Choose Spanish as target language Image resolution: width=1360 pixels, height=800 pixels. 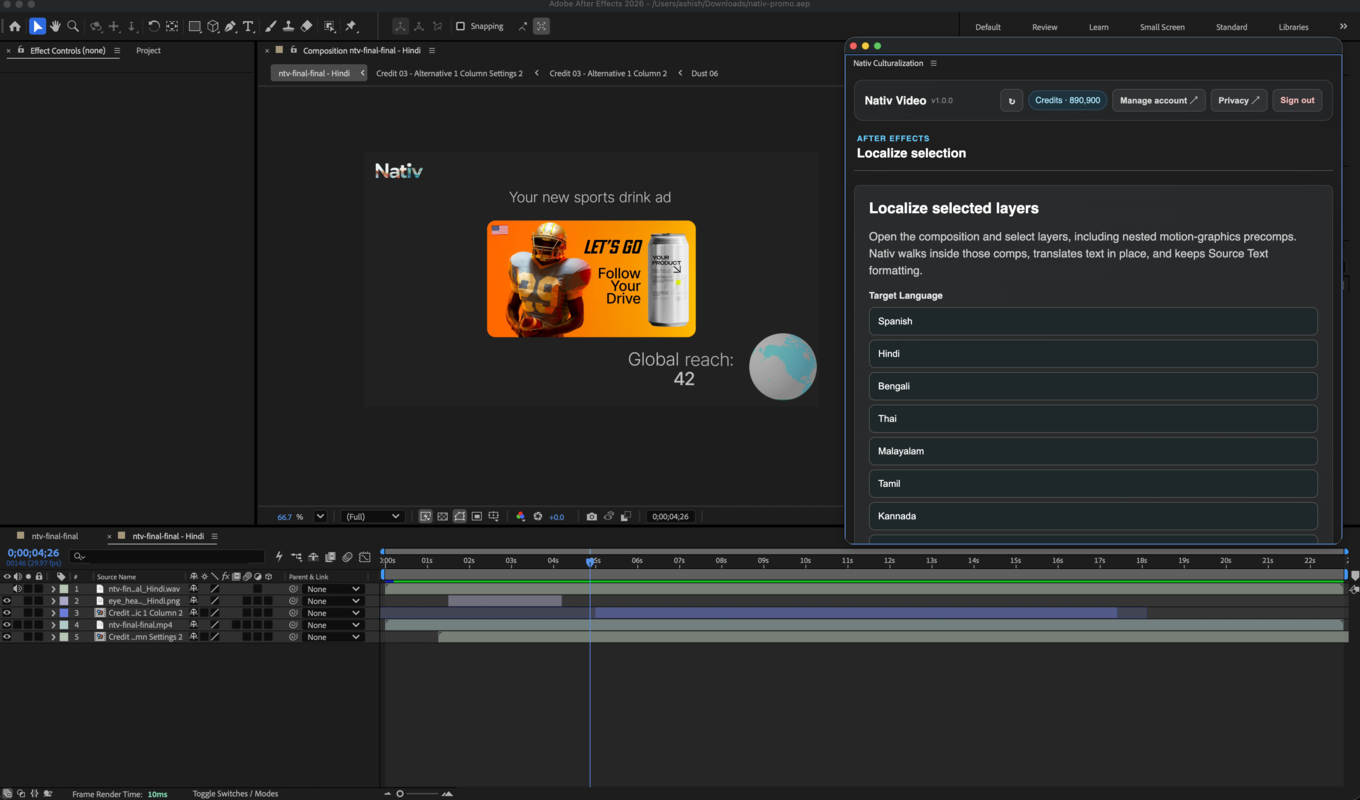[1093, 321]
